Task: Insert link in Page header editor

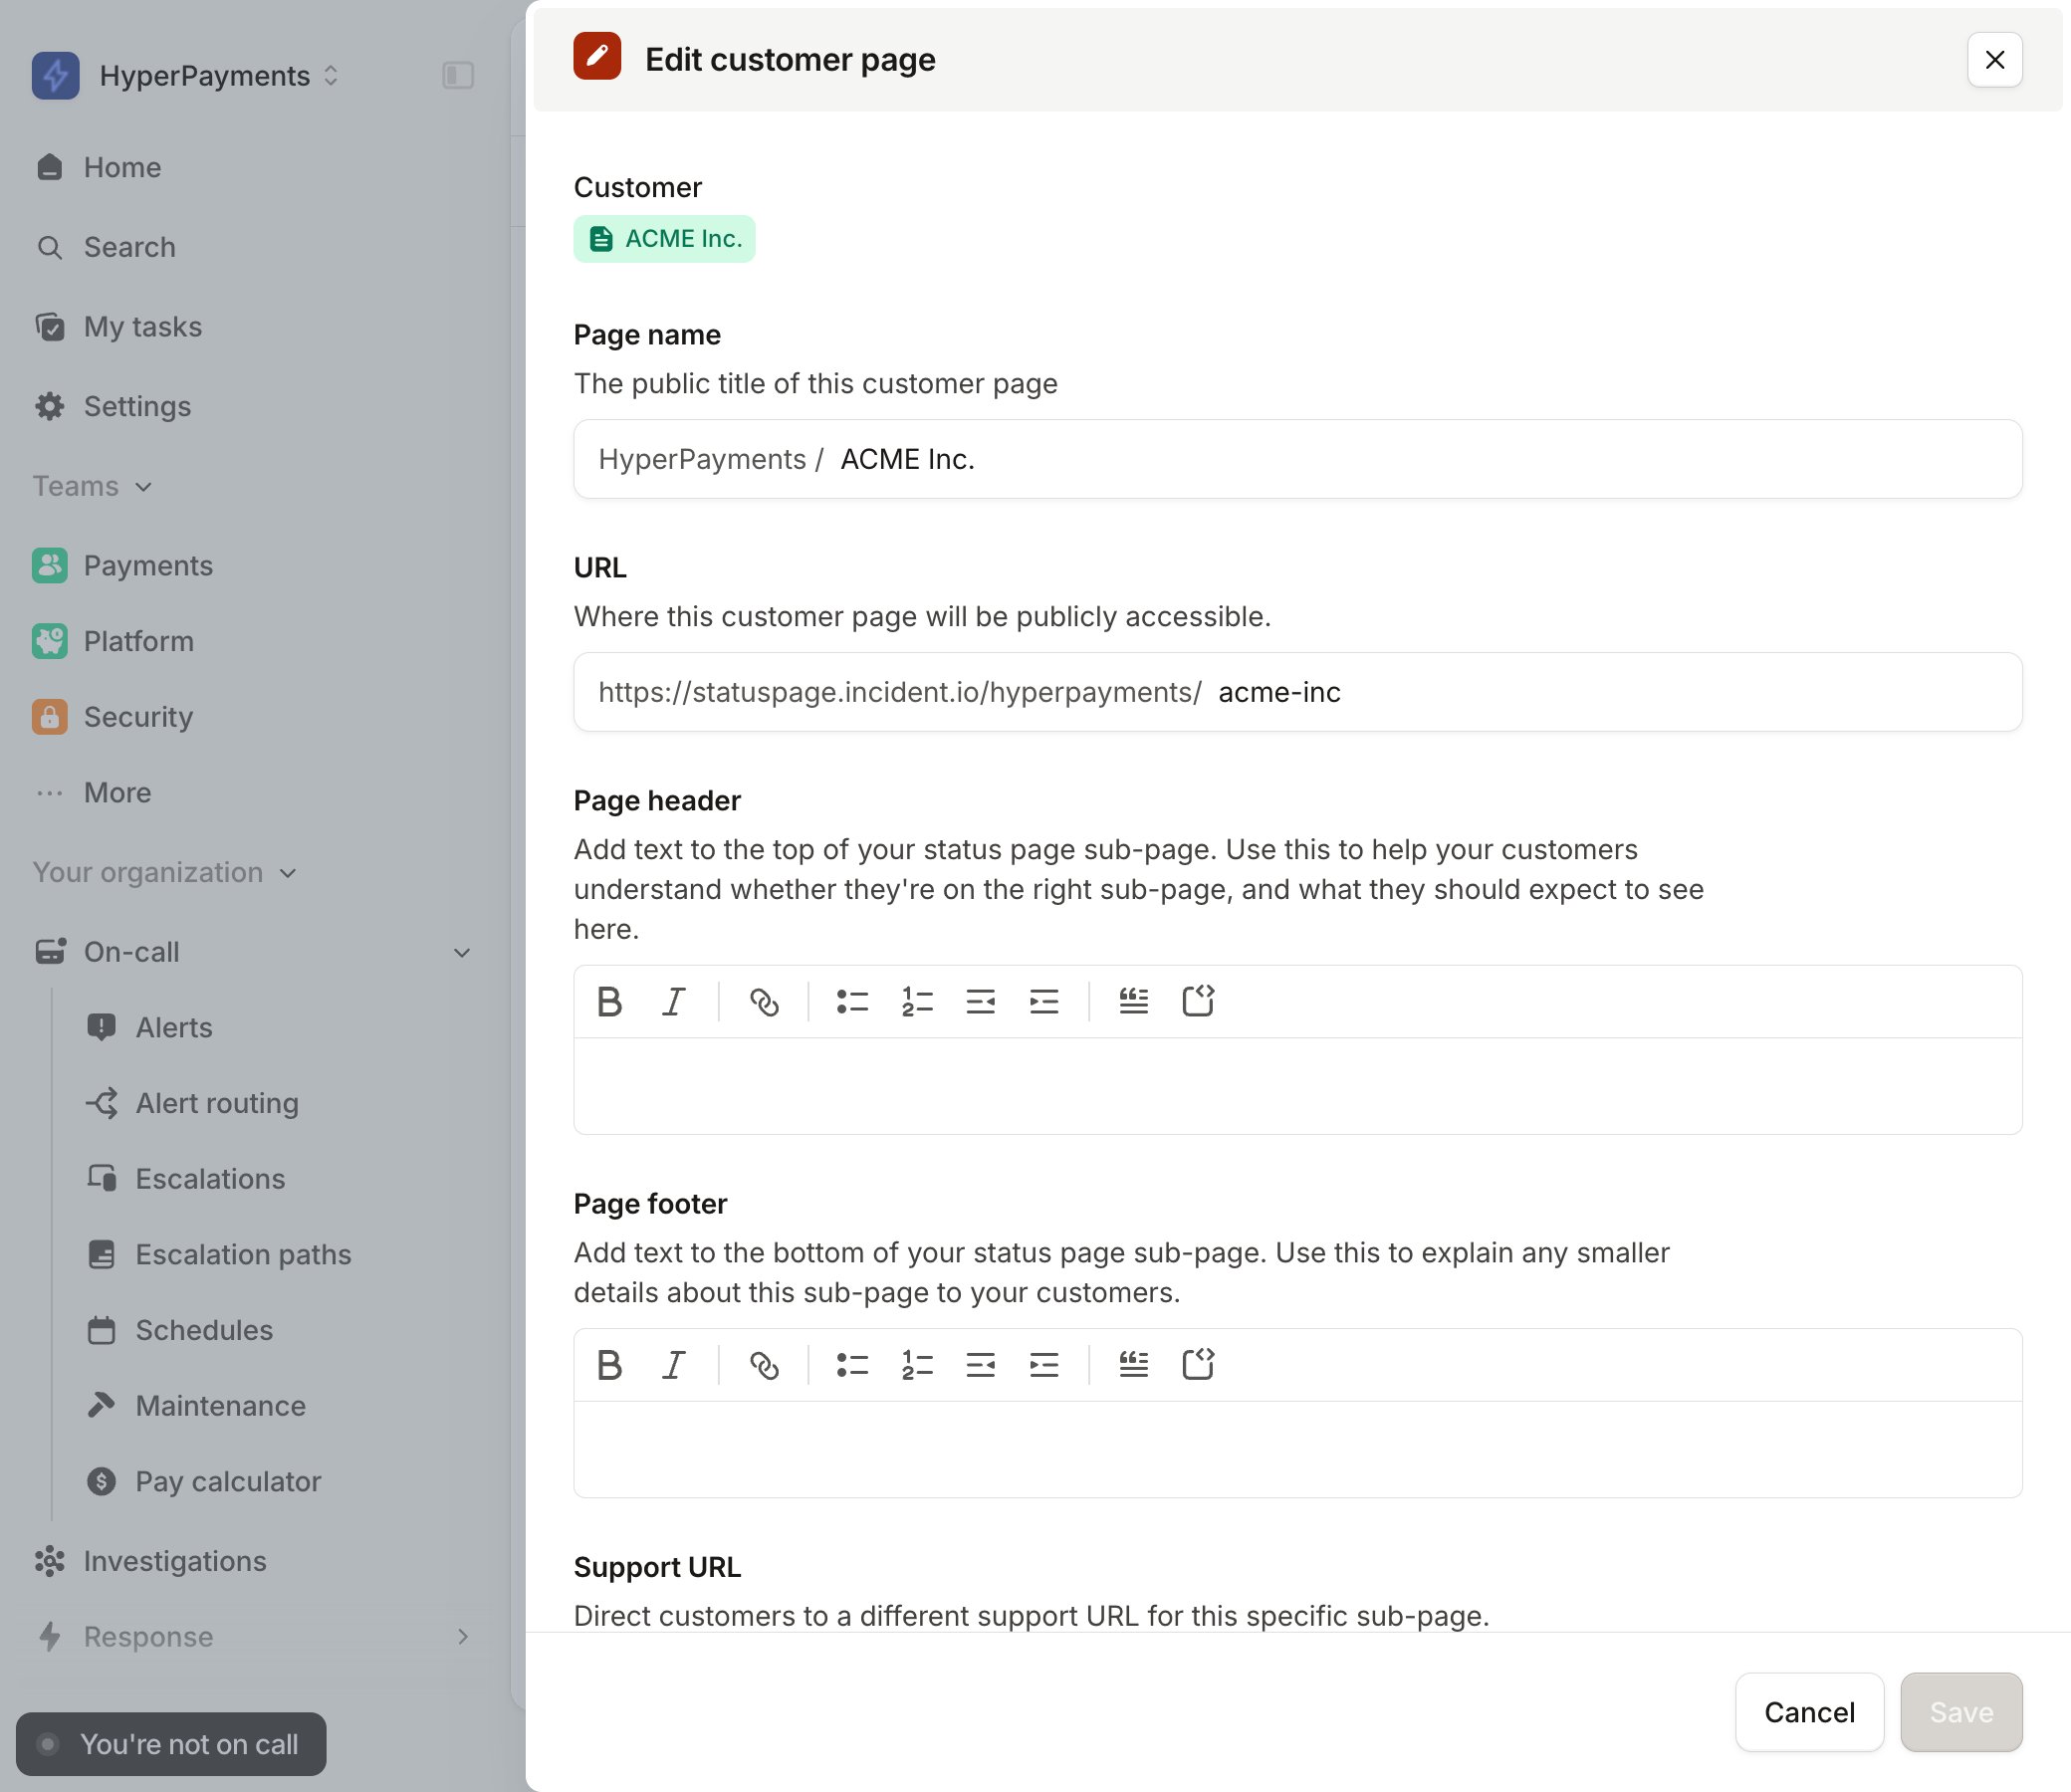Action: pos(764,1001)
